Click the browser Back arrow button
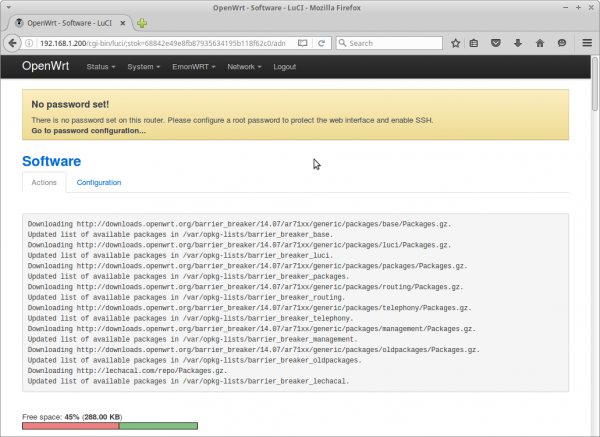This screenshot has height=437, width=600. 12,43
